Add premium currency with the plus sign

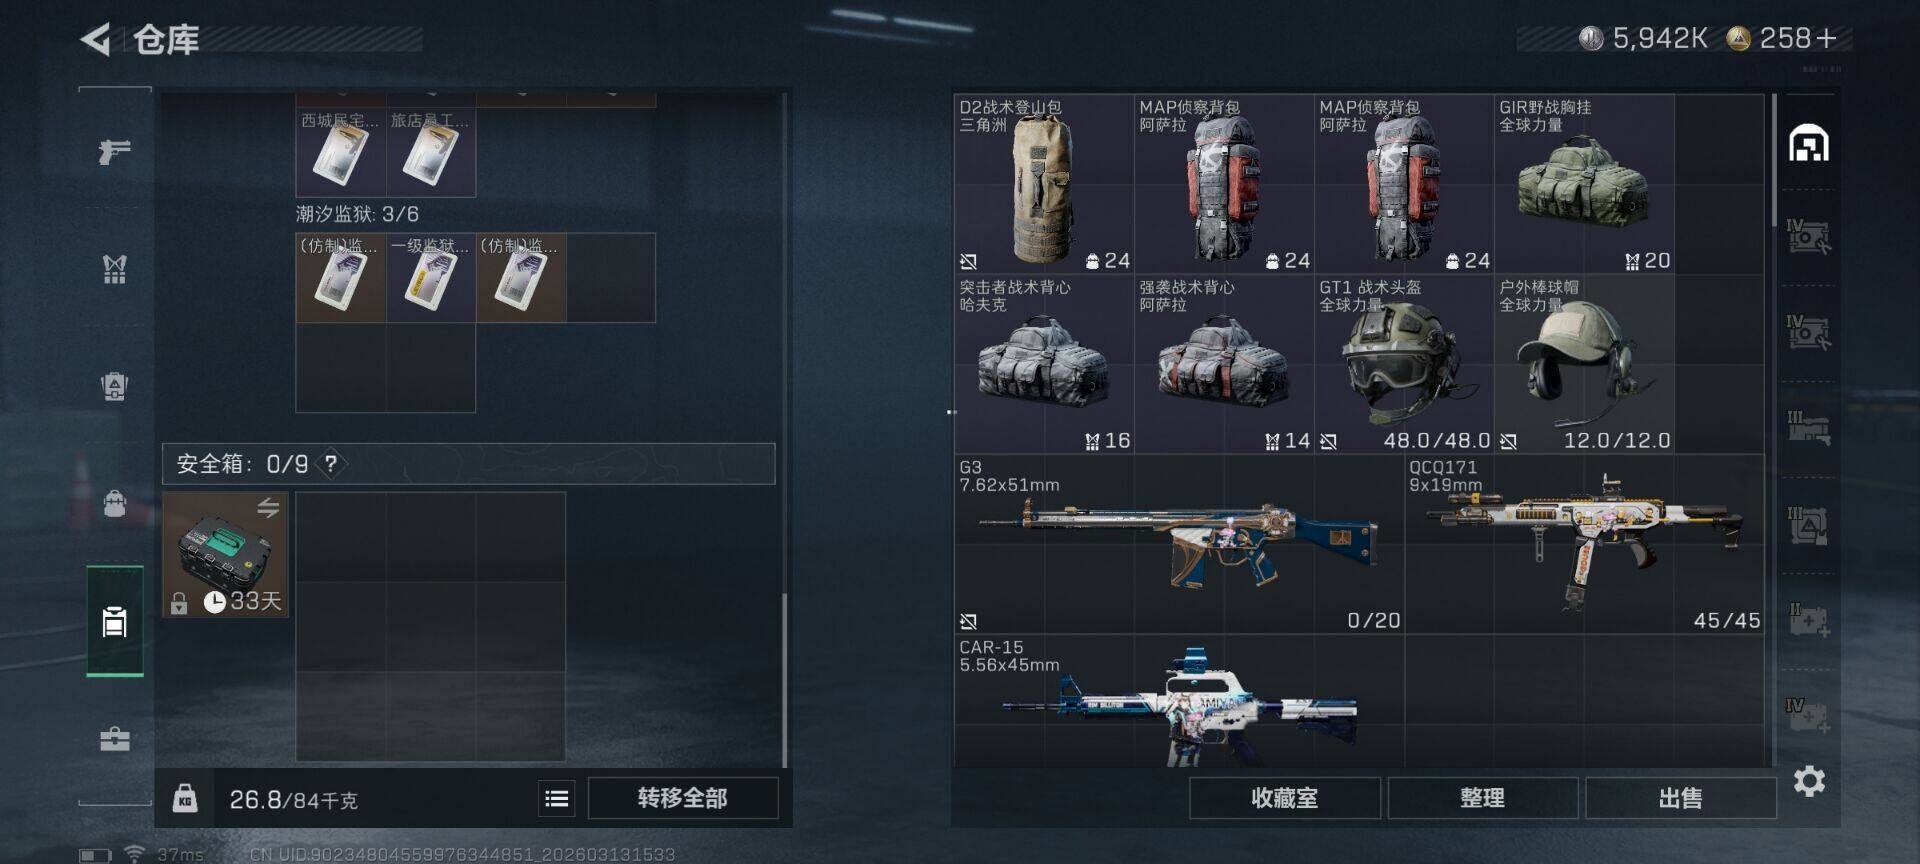pyautogui.click(x=1826, y=38)
